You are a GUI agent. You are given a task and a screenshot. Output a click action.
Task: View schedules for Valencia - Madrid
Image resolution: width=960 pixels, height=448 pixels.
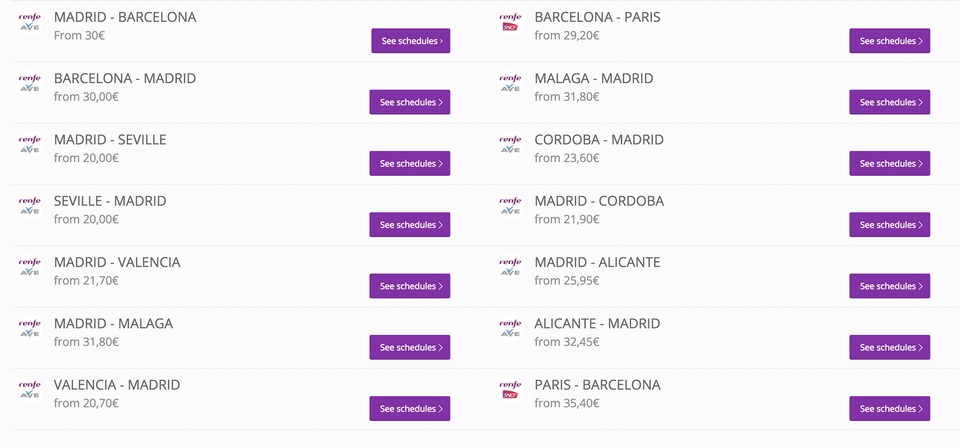click(410, 408)
